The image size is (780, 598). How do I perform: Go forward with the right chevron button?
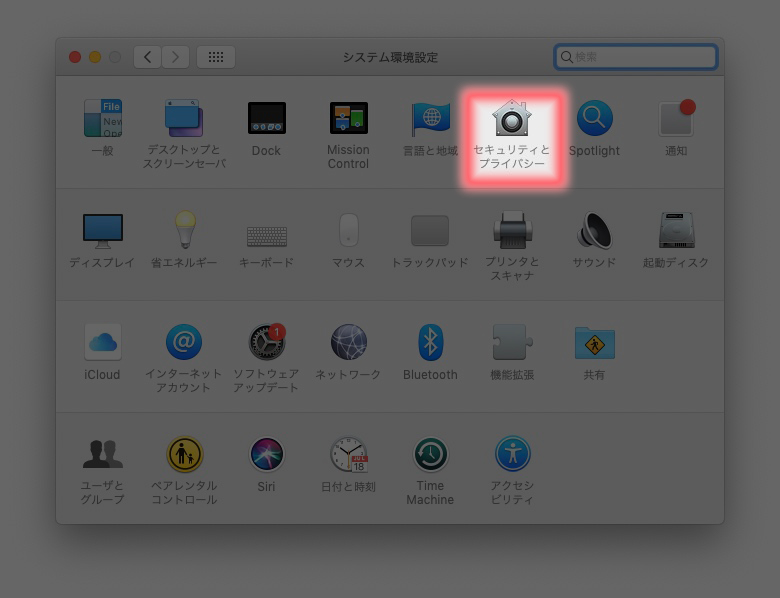[x=175, y=57]
